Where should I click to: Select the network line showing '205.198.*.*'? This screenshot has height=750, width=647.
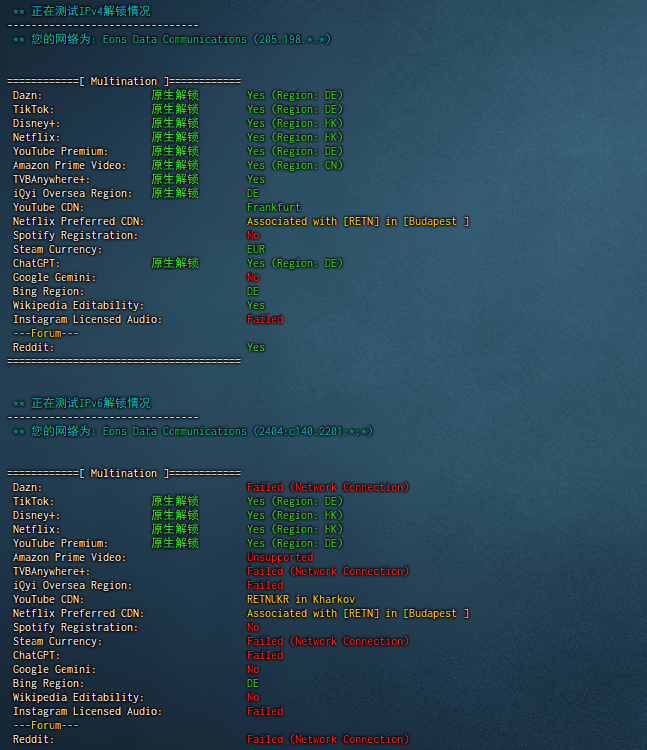172,39
